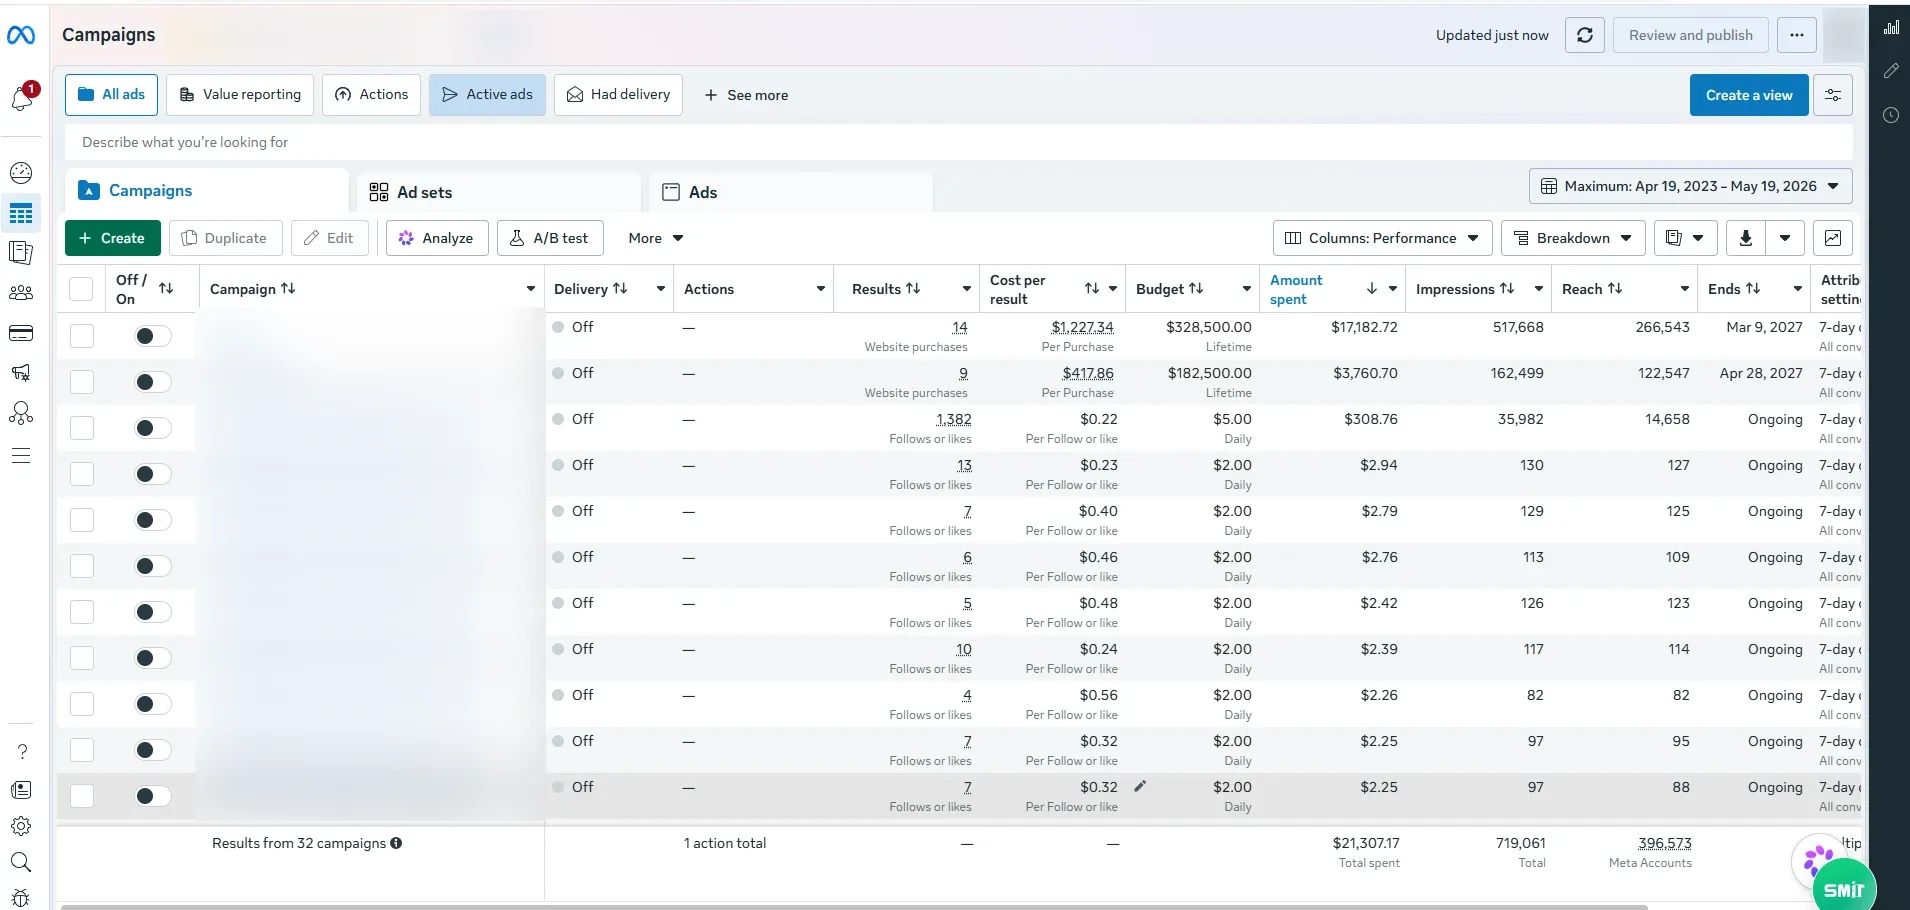Screen dimensions: 1910x910
Task: Click the Create a view button
Action: 1749,95
